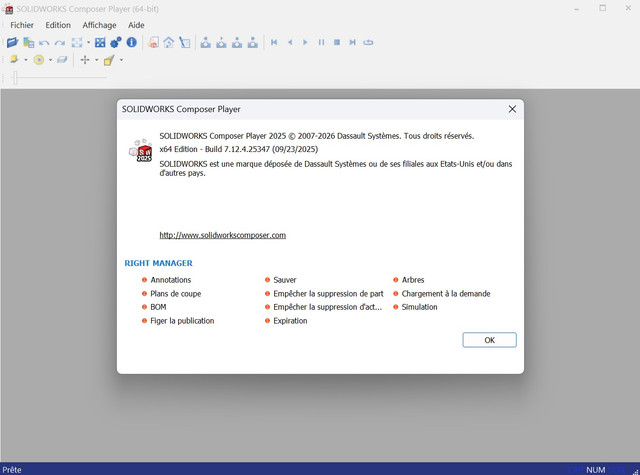
Task: Click the Chargement à la demande entry
Action: 446,294
